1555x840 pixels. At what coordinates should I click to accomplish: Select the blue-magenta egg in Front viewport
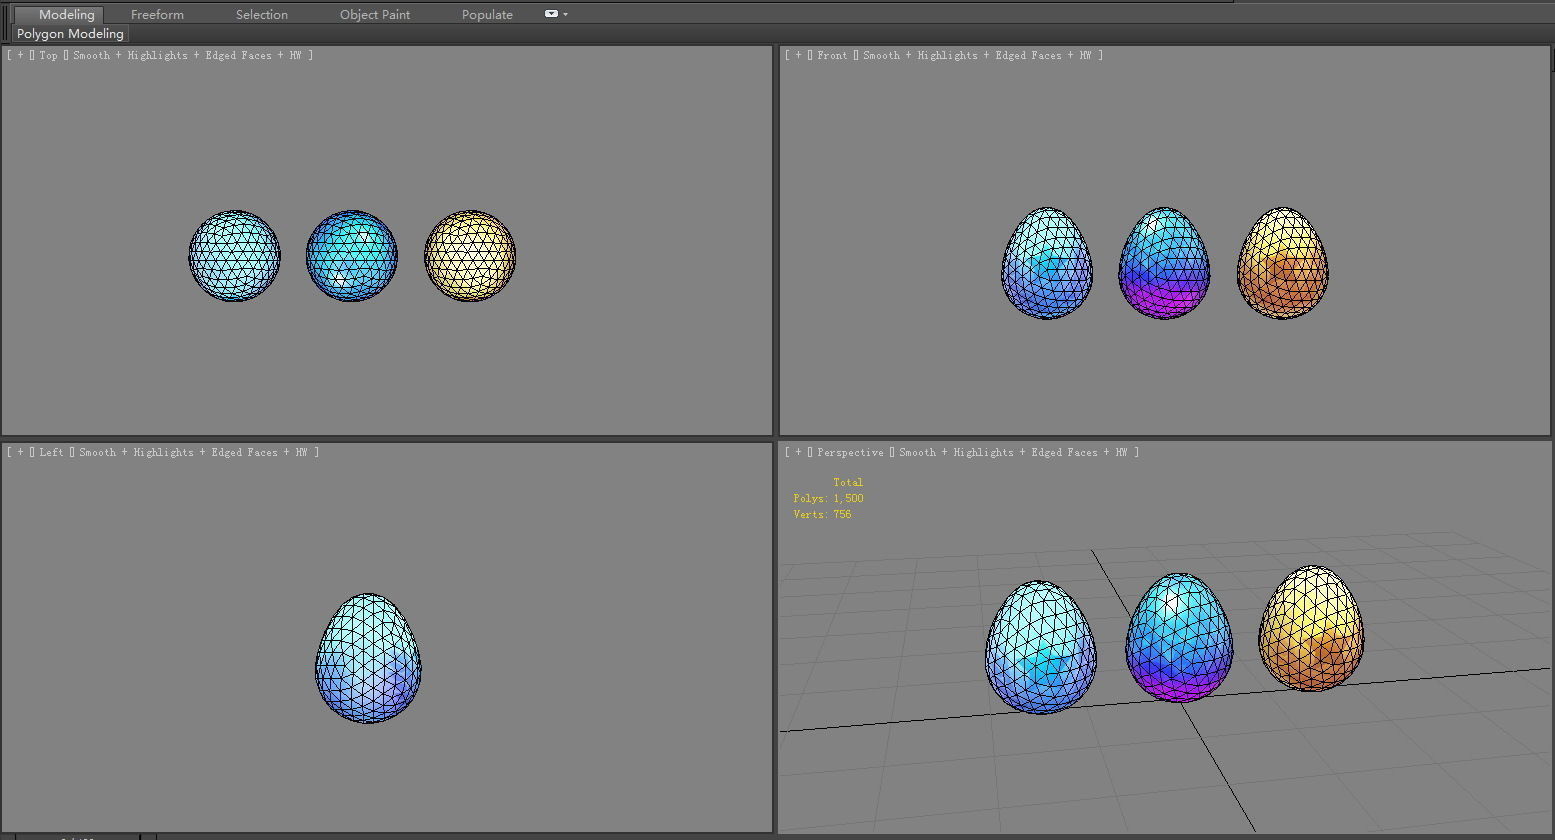(x=1164, y=264)
